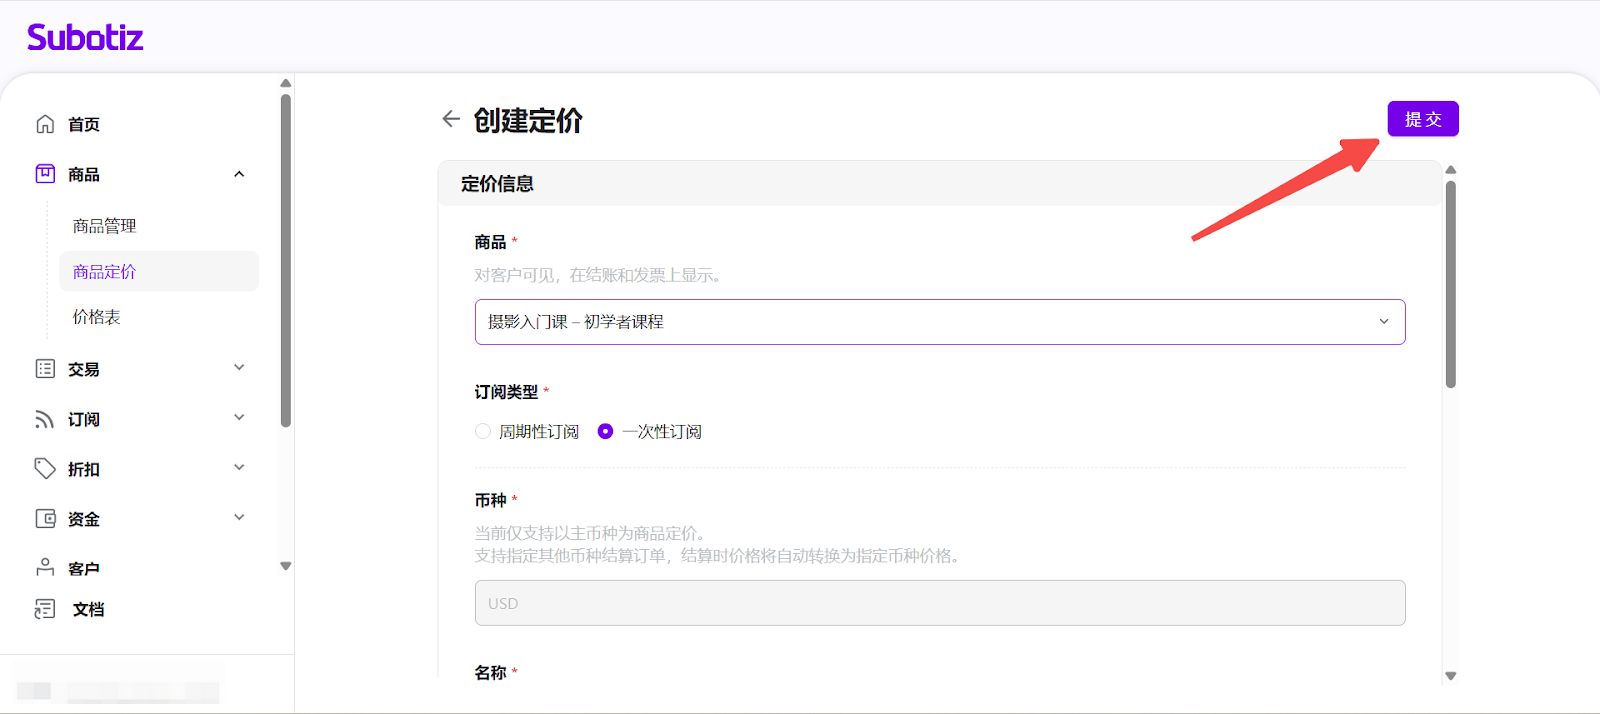Click the 提交 submit button

point(1422,119)
